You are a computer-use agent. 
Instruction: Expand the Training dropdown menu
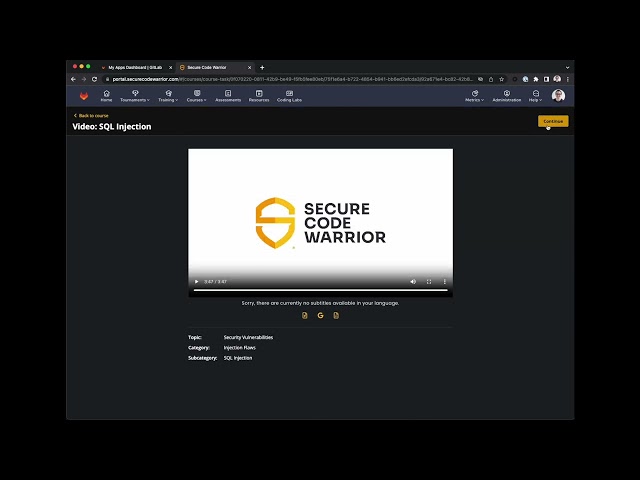(168, 96)
